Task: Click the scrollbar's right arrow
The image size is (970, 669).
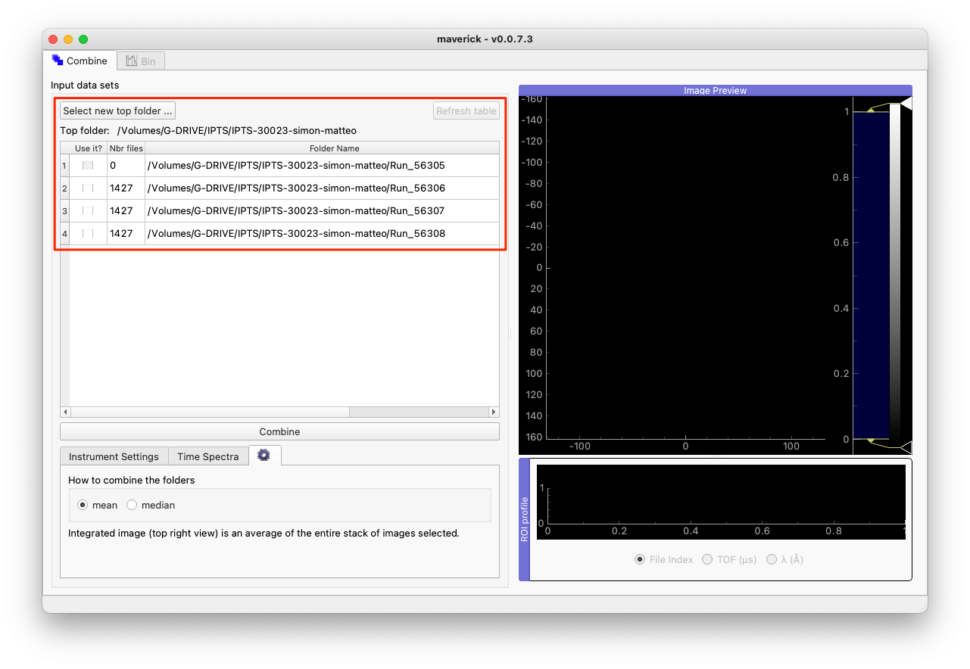Action: 493,412
